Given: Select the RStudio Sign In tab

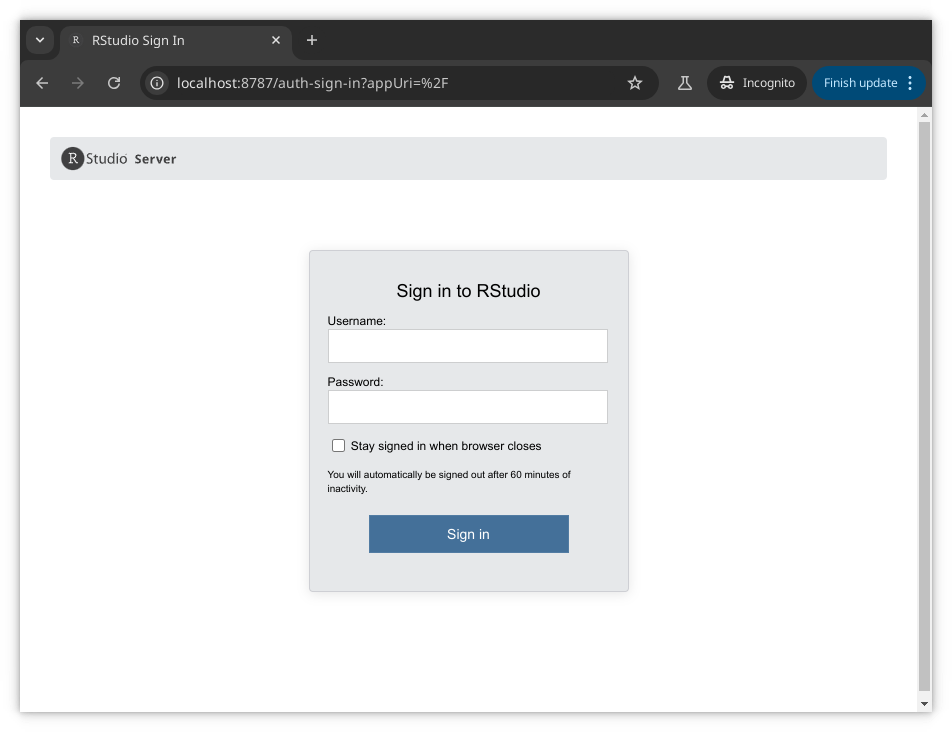Looking at the screenshot, I should click(176, 41).
